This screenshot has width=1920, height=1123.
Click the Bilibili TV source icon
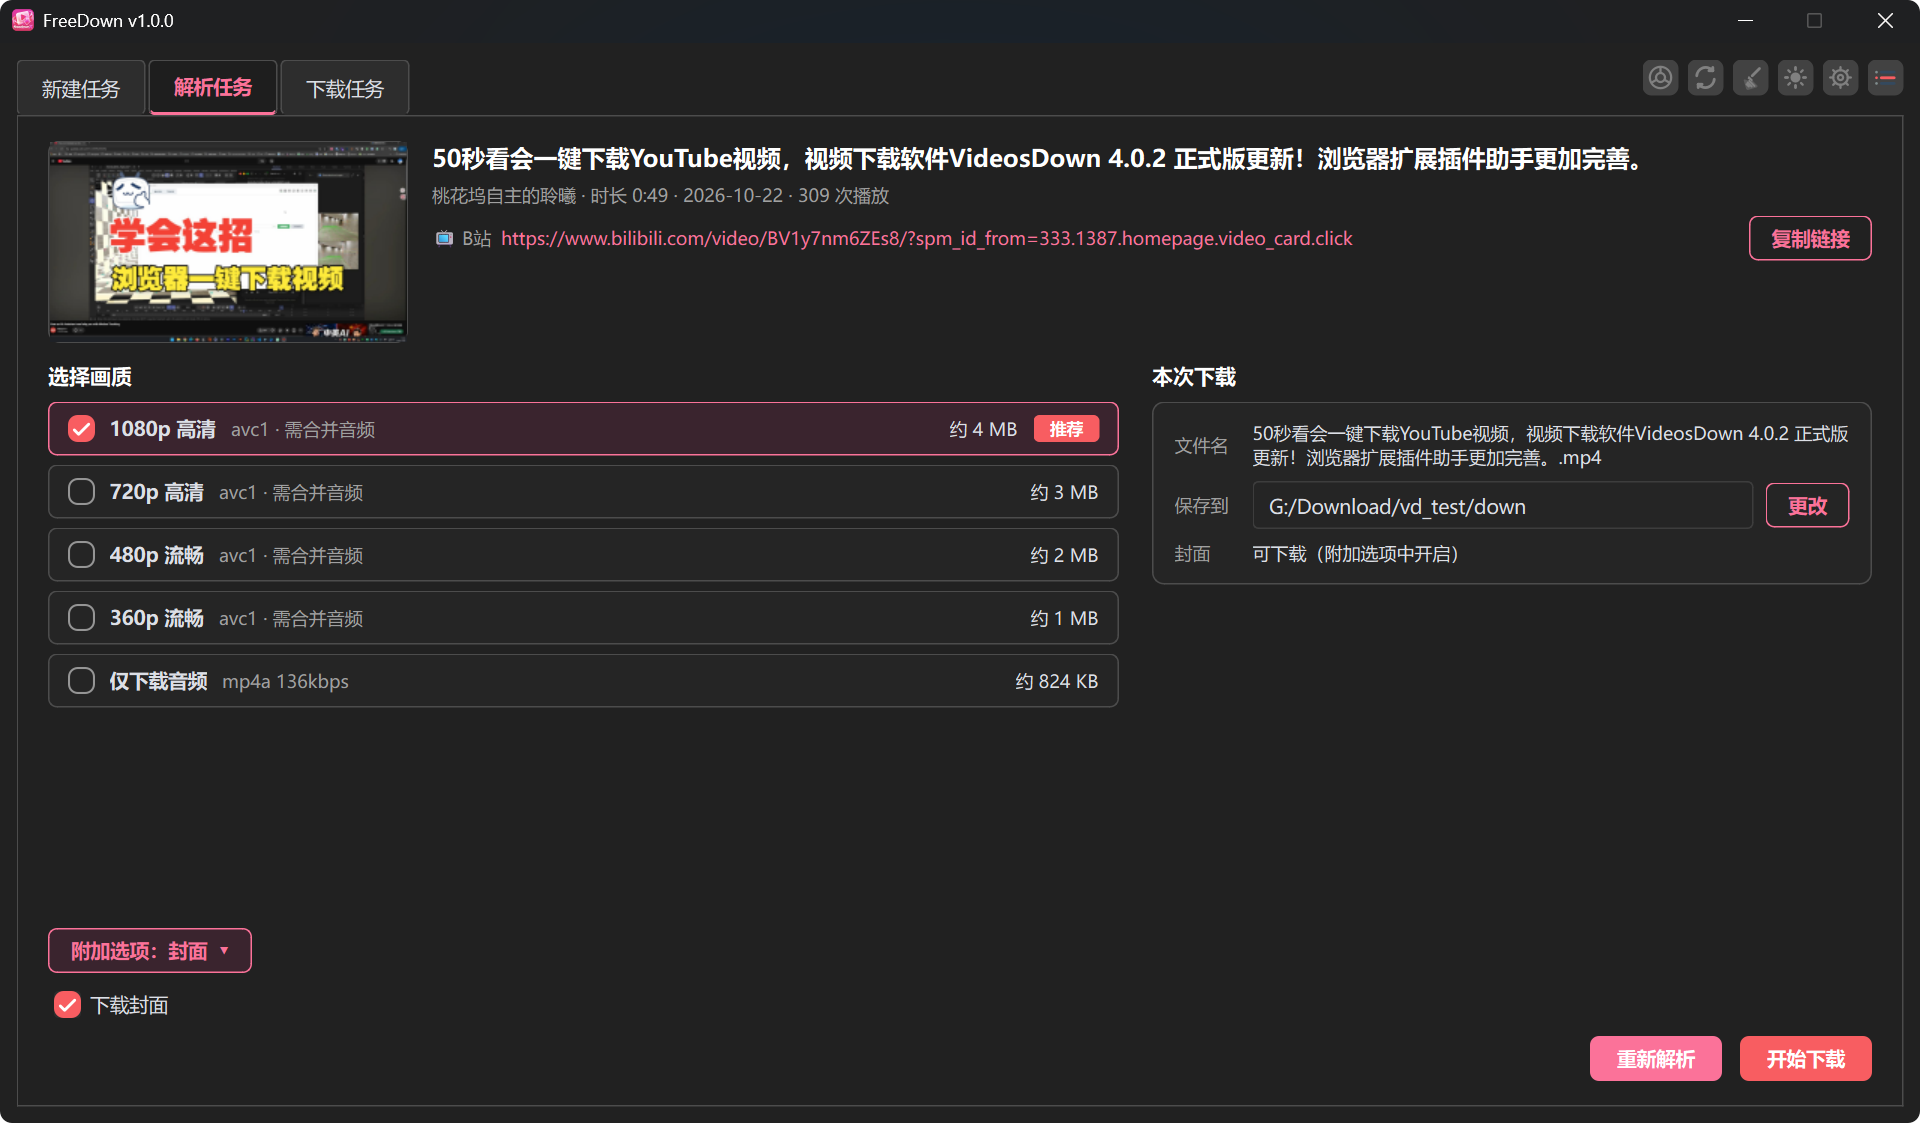click(x=444, y=238)
